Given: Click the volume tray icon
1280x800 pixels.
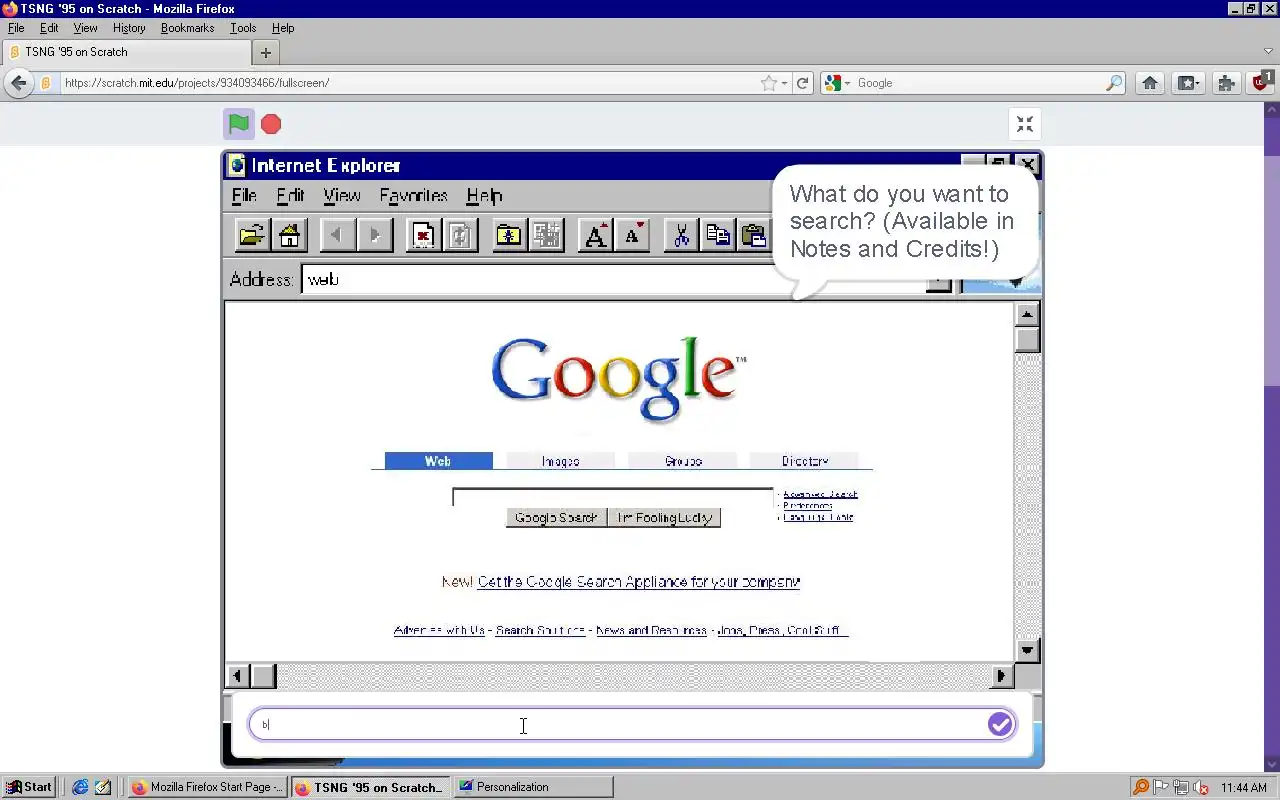Looking at the screenshot, I should pyautogui.click(x=1201, y=787).
